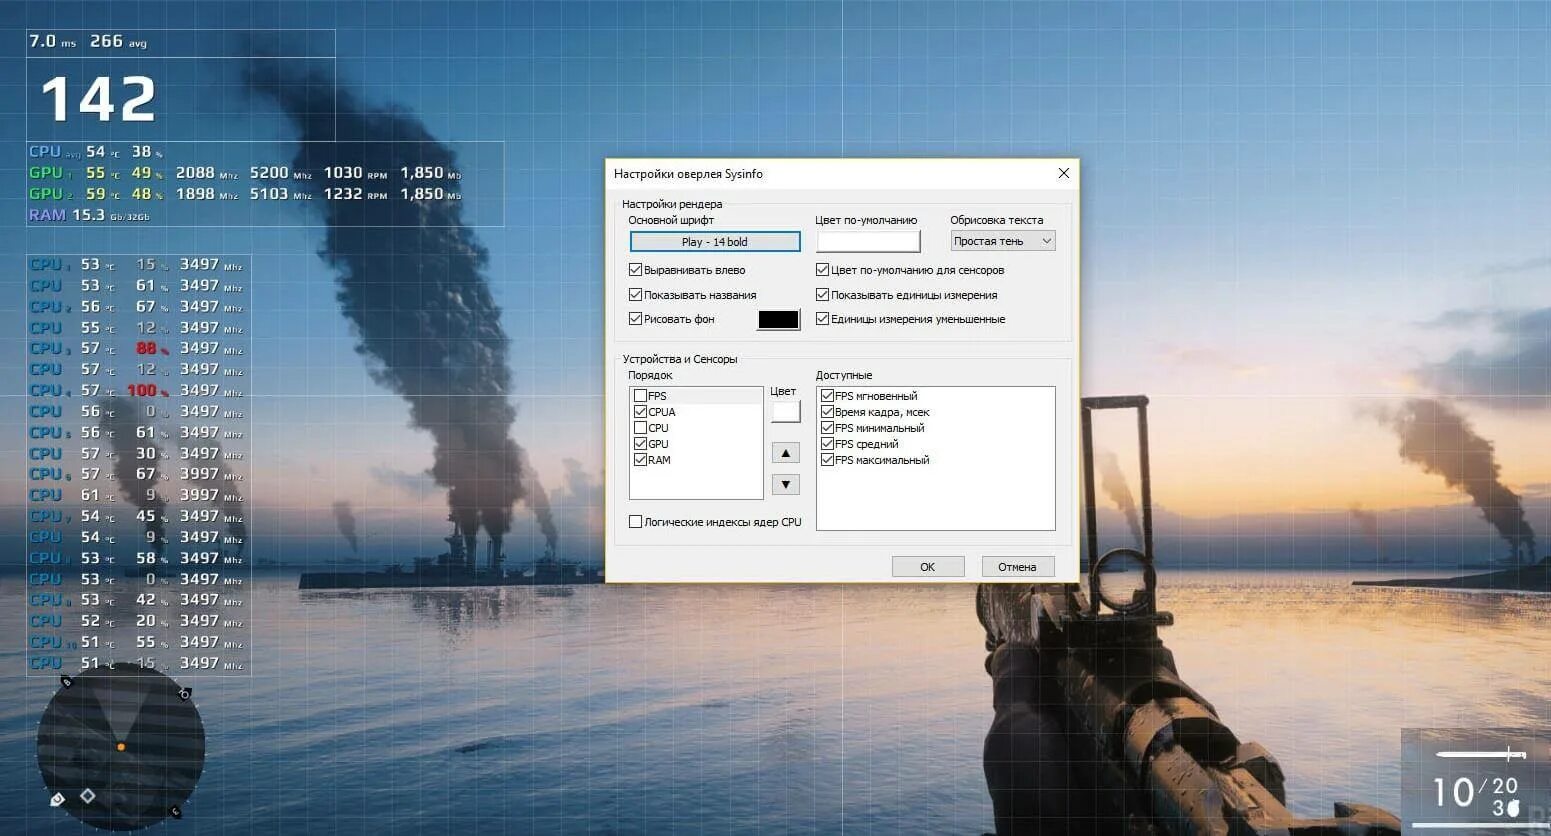This screenshot has width=1551, height=836.
Task: Click the game minimap circle
Action: coord(121,746)
